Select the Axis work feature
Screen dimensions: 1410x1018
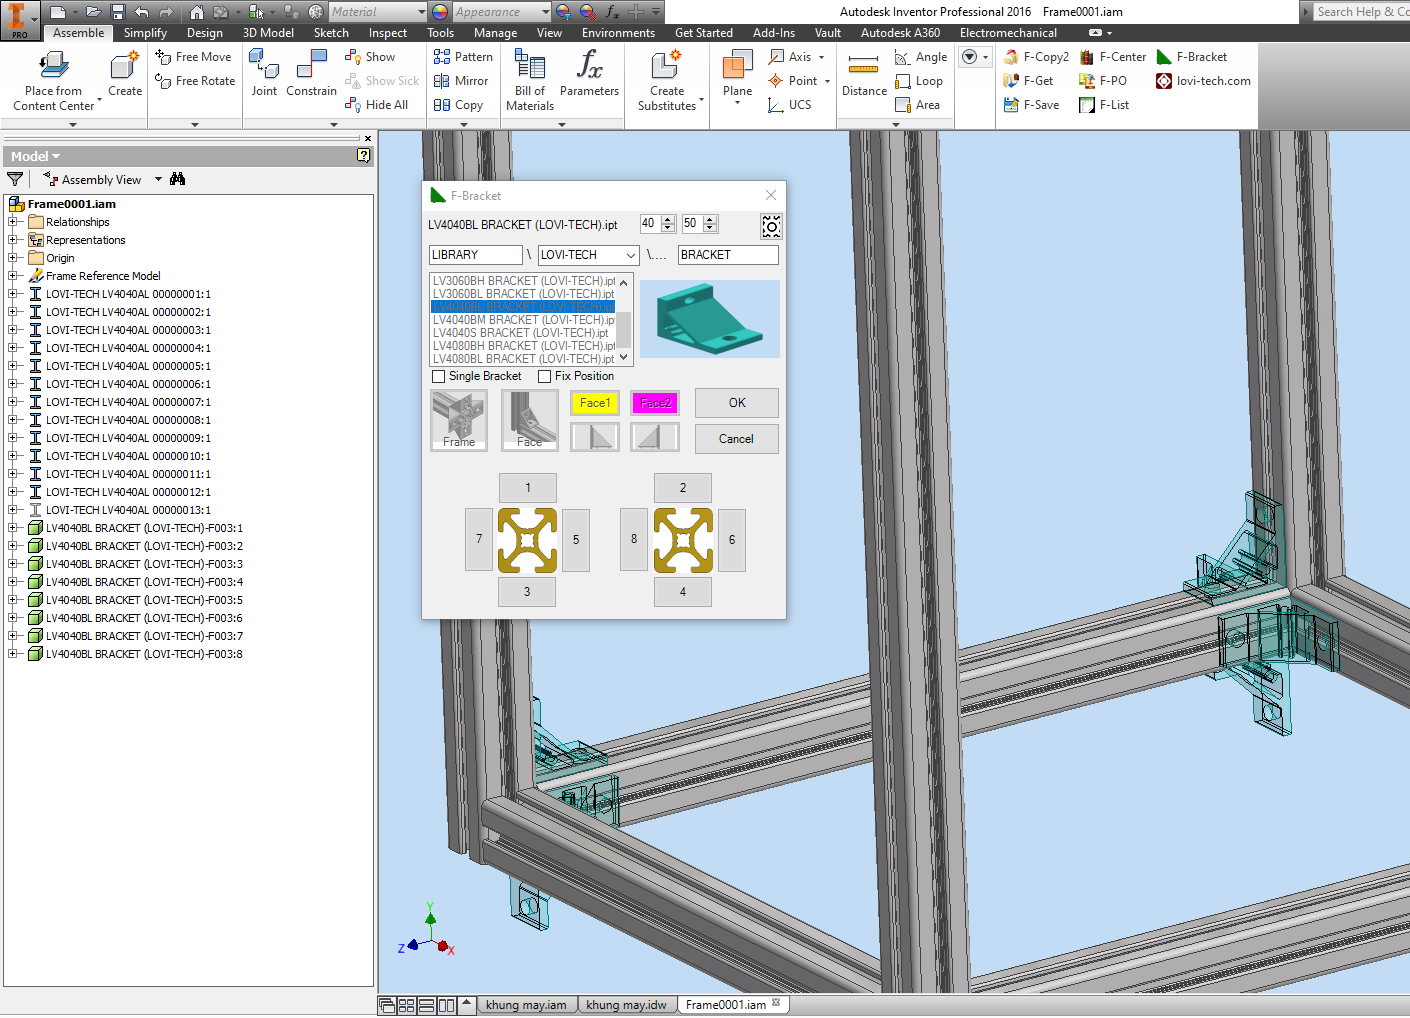coord(795,57)
